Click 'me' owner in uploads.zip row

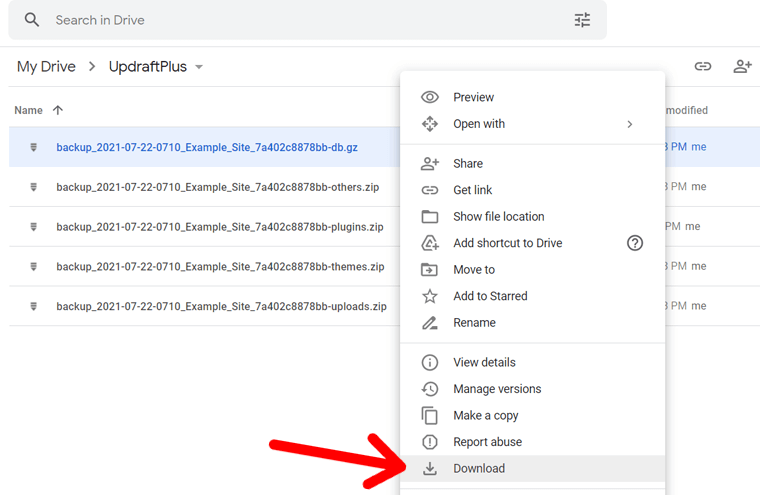(698, 306)
